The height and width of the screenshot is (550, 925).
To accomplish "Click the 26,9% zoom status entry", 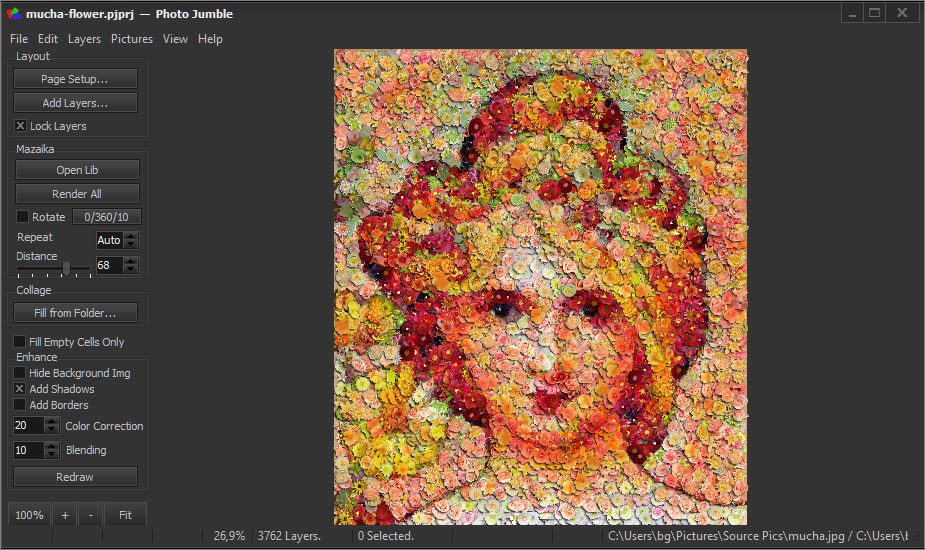I will [x=229, y=536].
